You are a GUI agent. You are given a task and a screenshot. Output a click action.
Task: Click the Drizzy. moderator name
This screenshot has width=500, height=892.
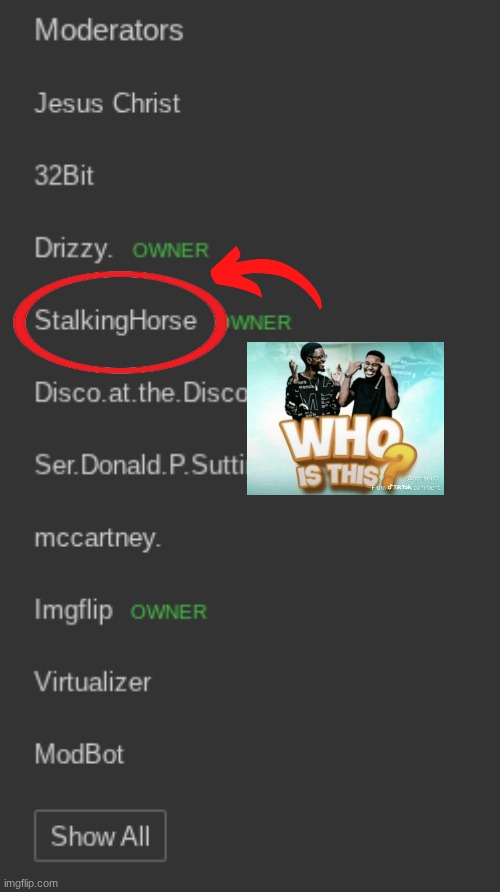click(74, 248)
